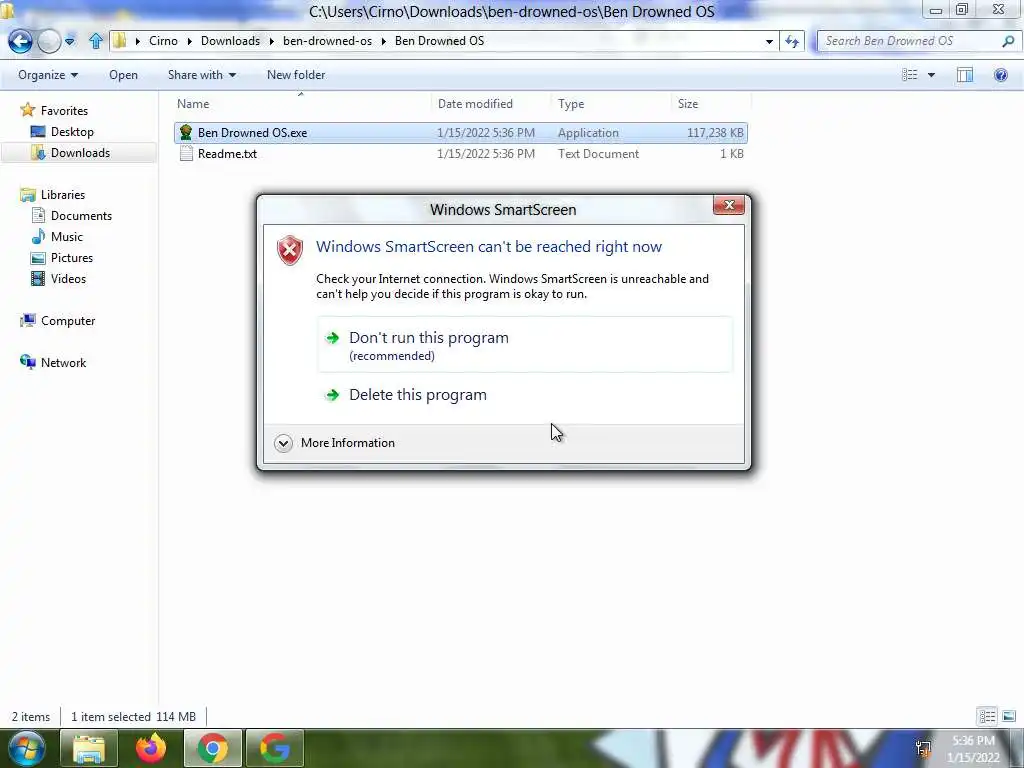
Task: Click the Back navigation arrow in Explorer
Action: tap(20, 41)
